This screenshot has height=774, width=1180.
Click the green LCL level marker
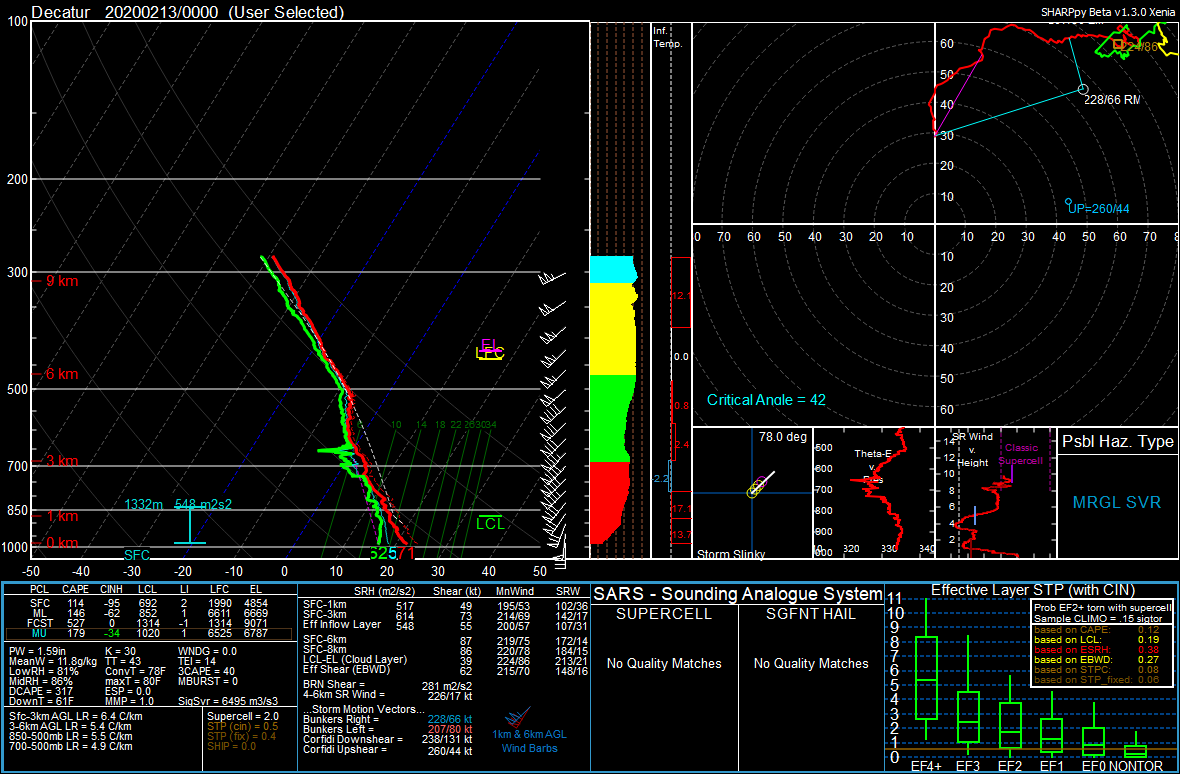coord(491,523)
